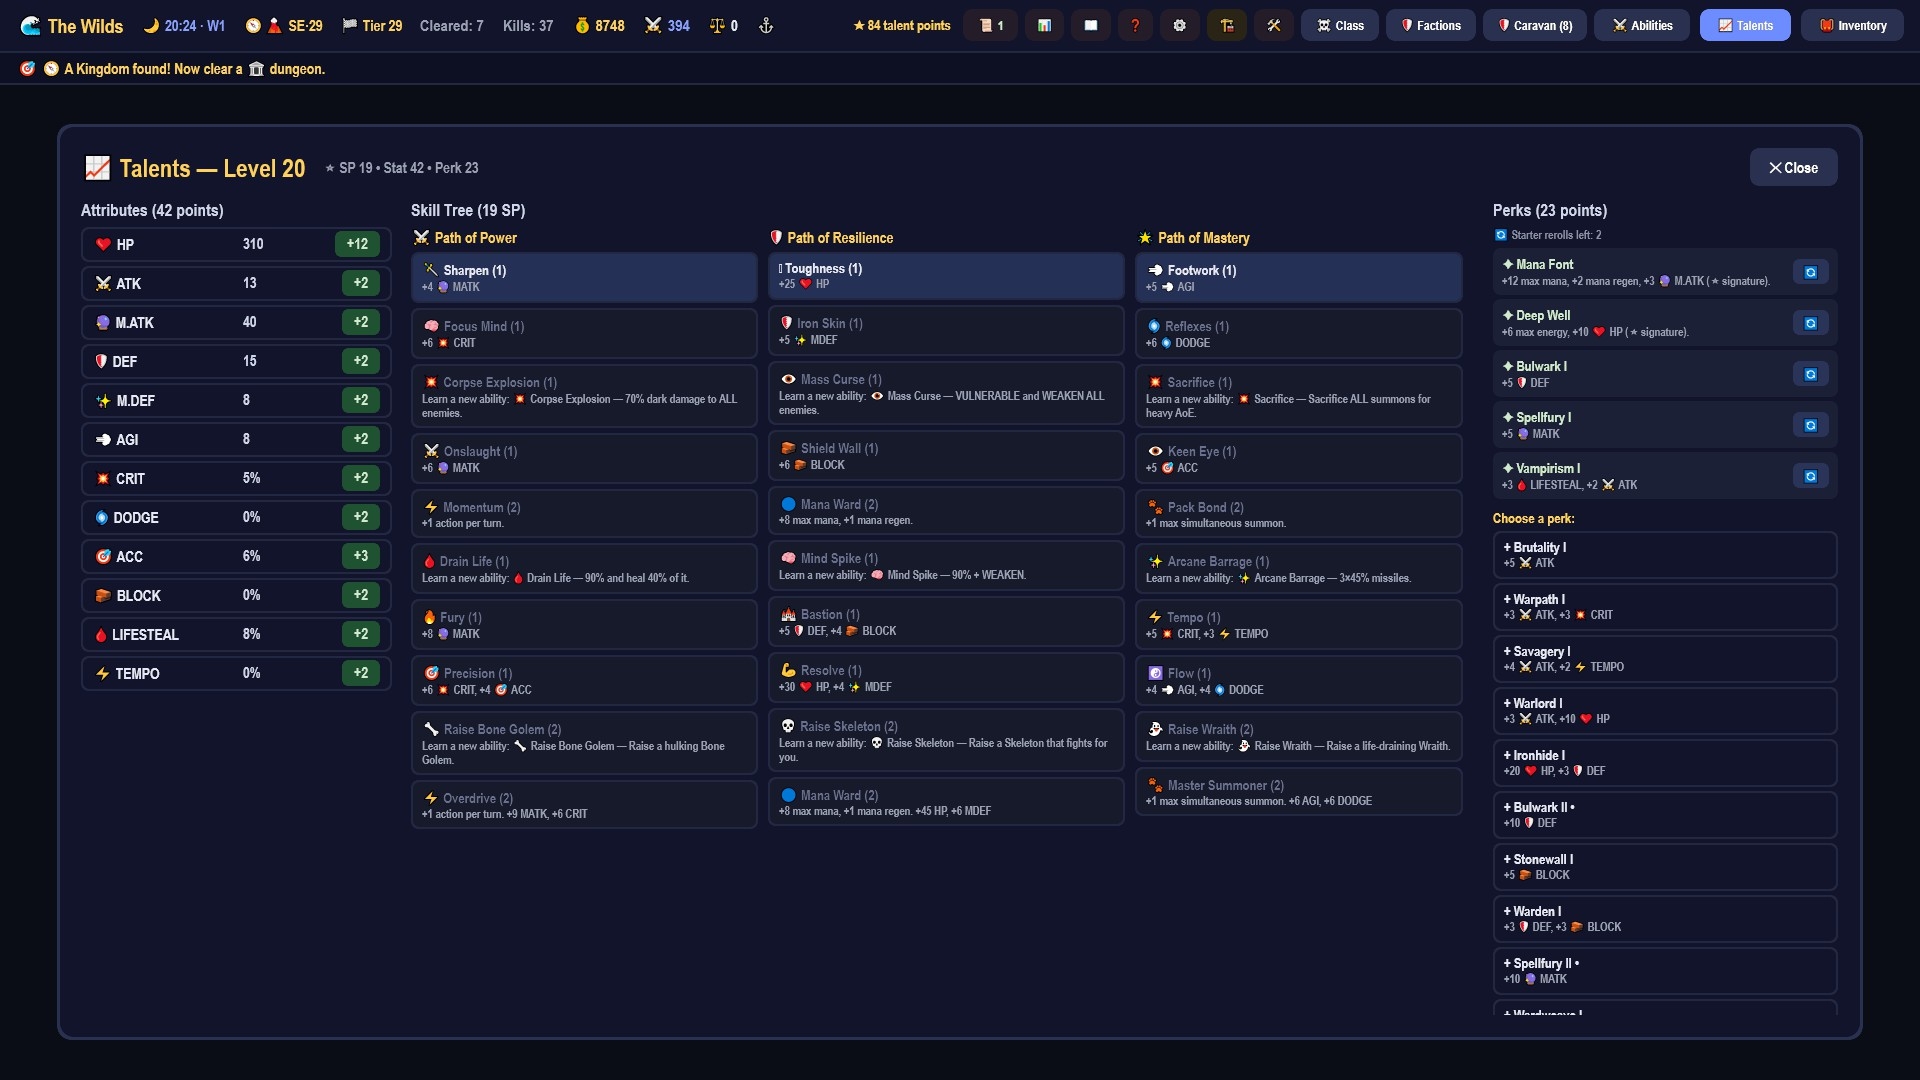Raise ACC attribute with +3 button

pyautogui.click(x=361, y=556)
